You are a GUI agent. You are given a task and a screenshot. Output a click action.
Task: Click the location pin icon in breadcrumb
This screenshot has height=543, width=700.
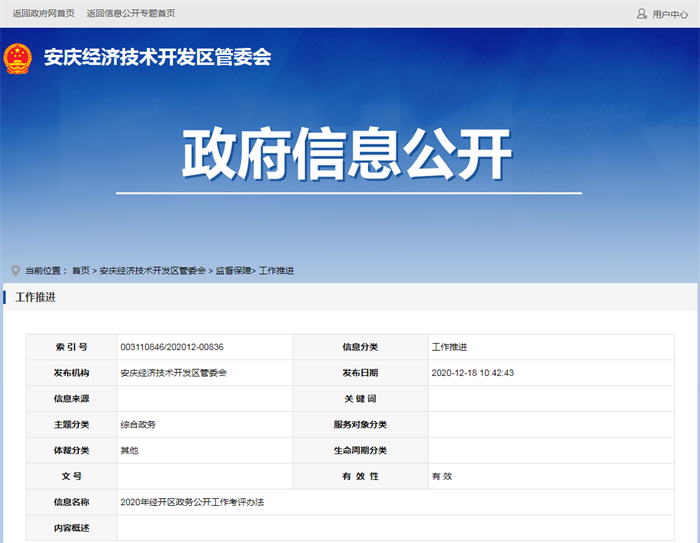(x=15, y=271)
